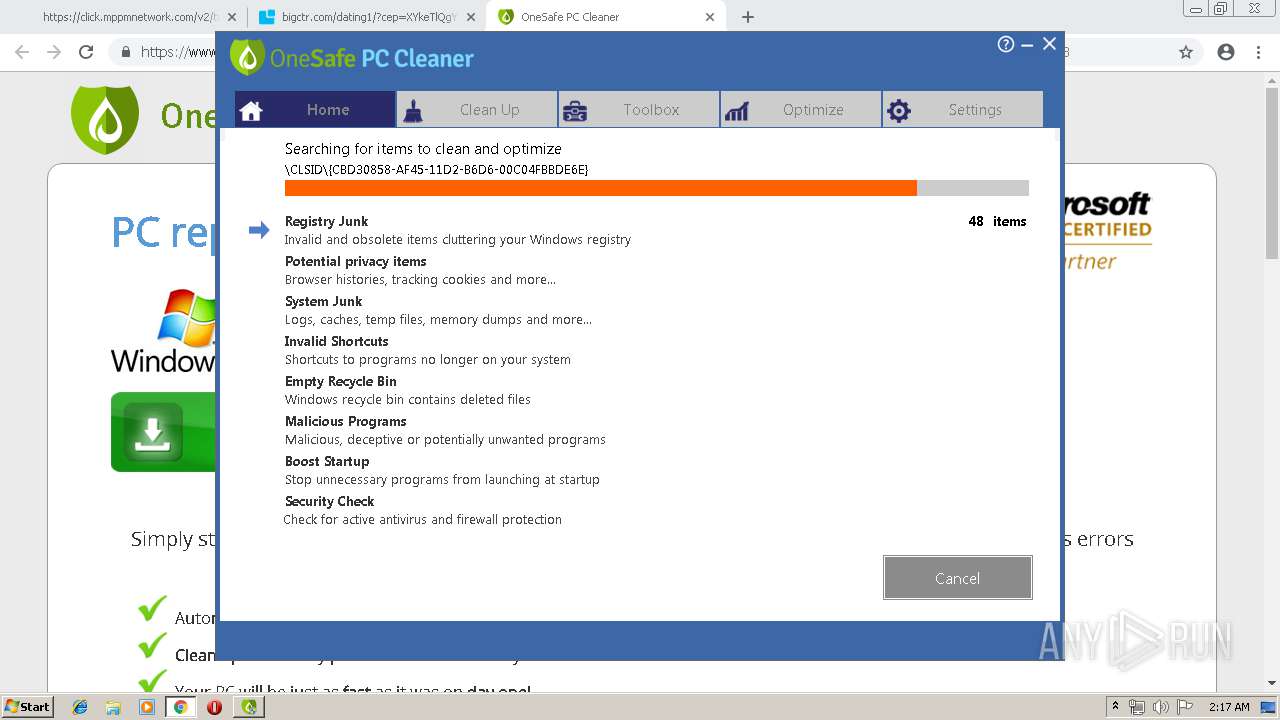The image size is (1280, 720).
Task: Select the Empty Recycle Bin heading
Action: [x=340, y=381]
